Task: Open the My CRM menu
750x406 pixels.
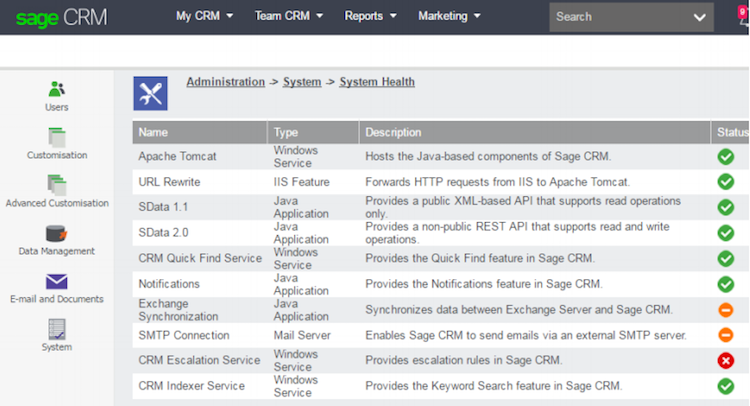Action: (x=204, y=16)
